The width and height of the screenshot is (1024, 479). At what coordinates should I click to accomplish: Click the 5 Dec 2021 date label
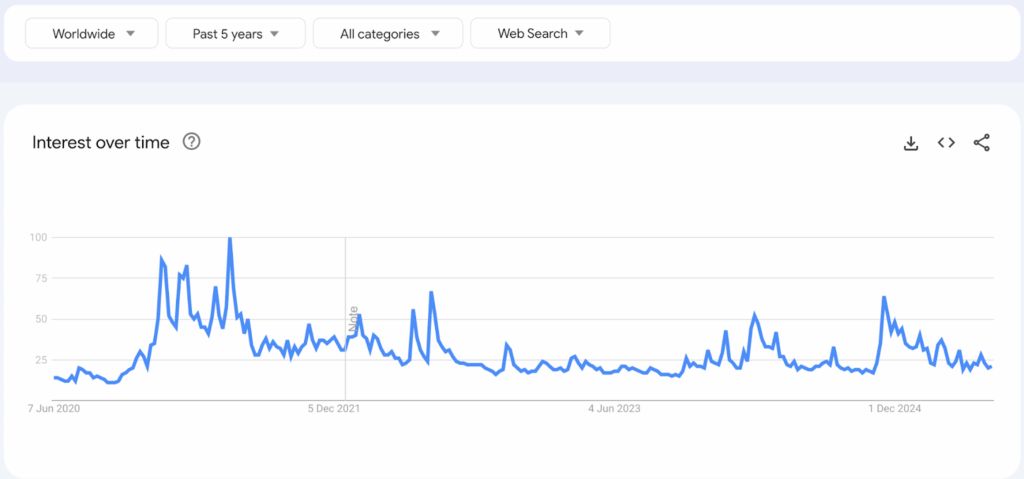click(x=334, y=408)
